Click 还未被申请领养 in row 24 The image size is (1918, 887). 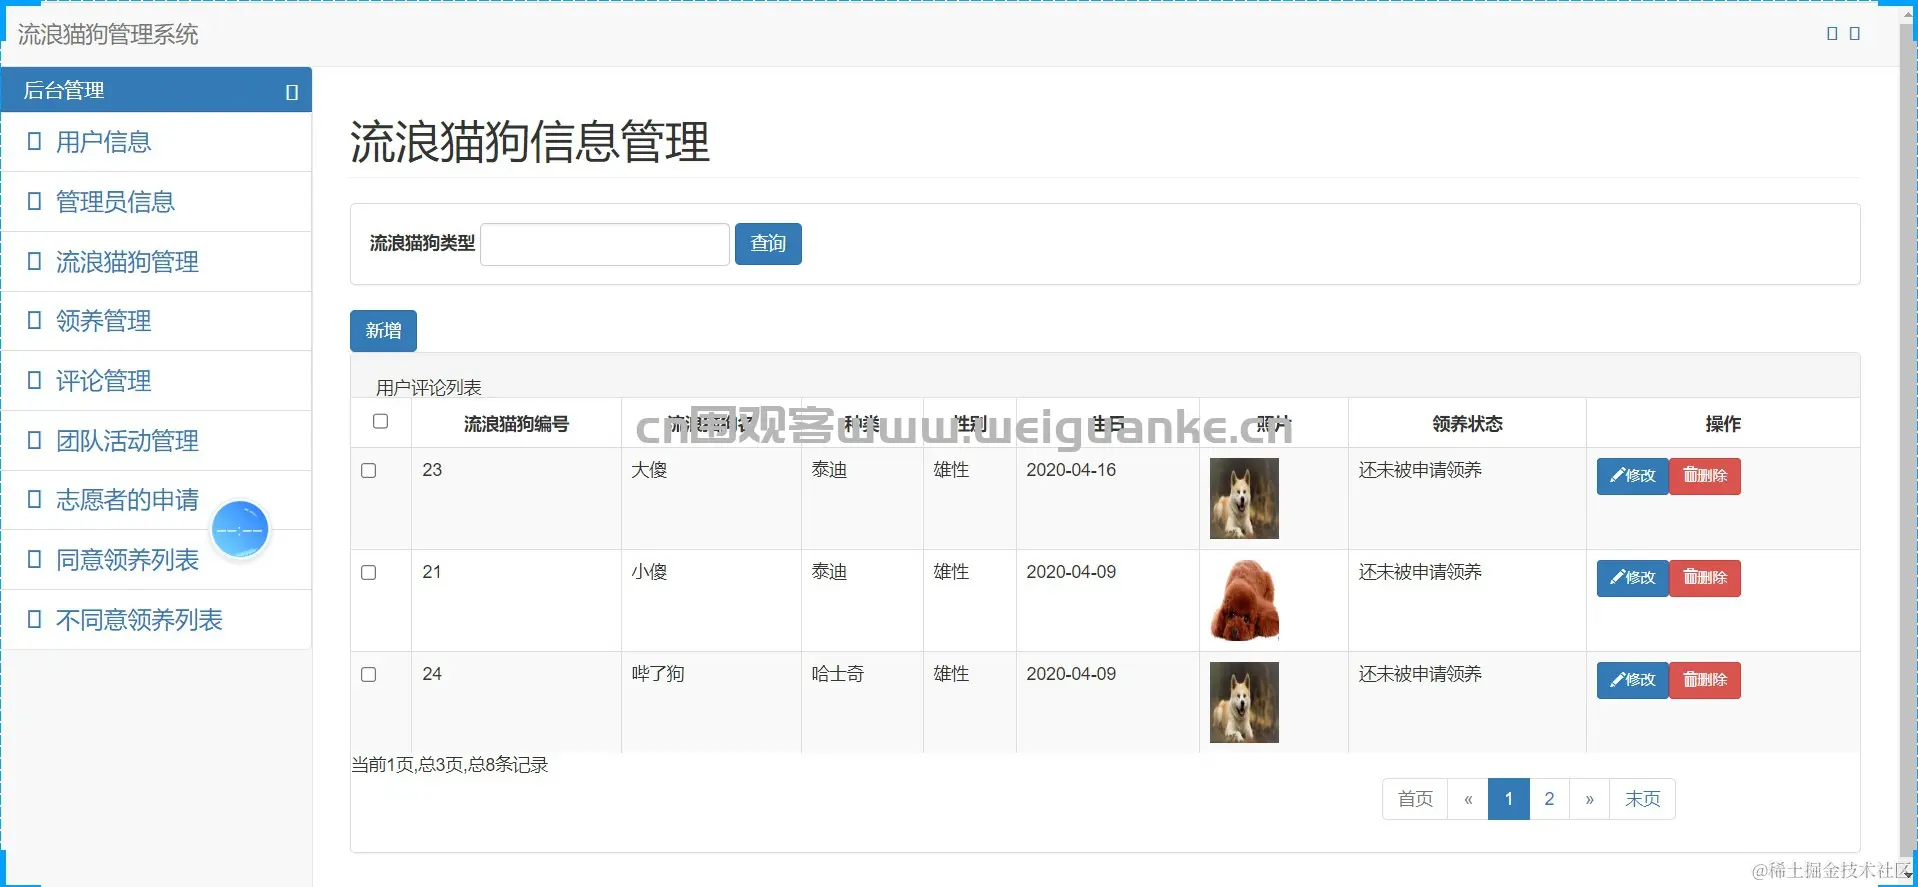point(1420,674)
